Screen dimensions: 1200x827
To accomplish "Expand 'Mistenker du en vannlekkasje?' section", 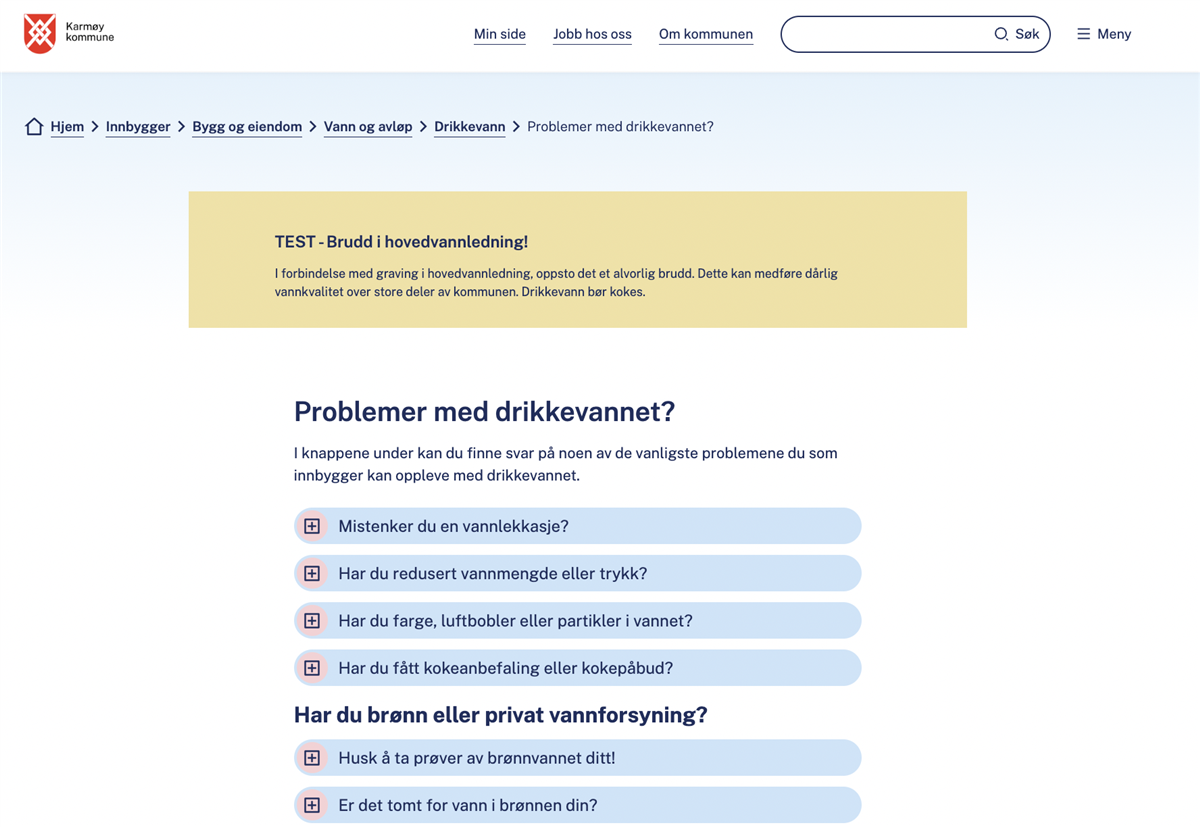I will [453, 526].
